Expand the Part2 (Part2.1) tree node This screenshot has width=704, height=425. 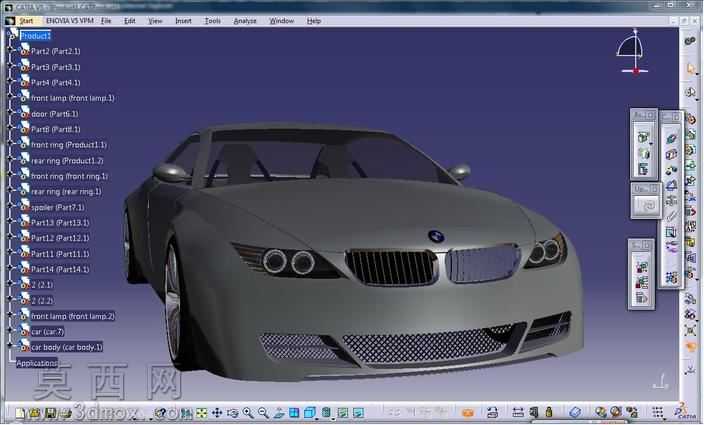(11, 51)
